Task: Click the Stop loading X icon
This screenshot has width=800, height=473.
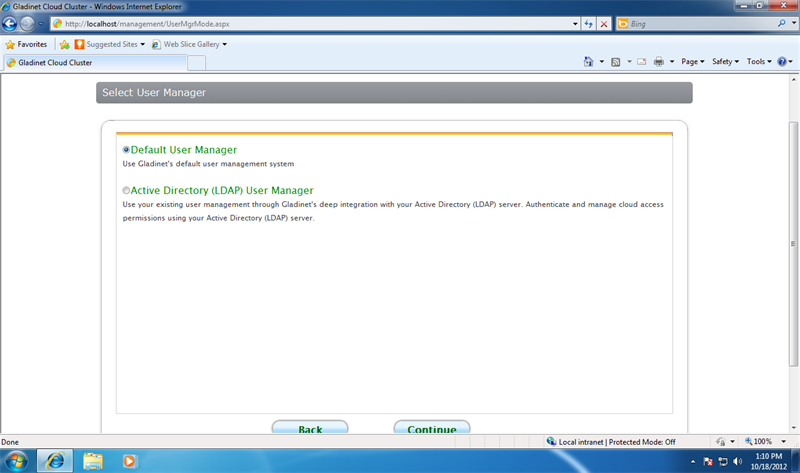Action: click(604, 24)
